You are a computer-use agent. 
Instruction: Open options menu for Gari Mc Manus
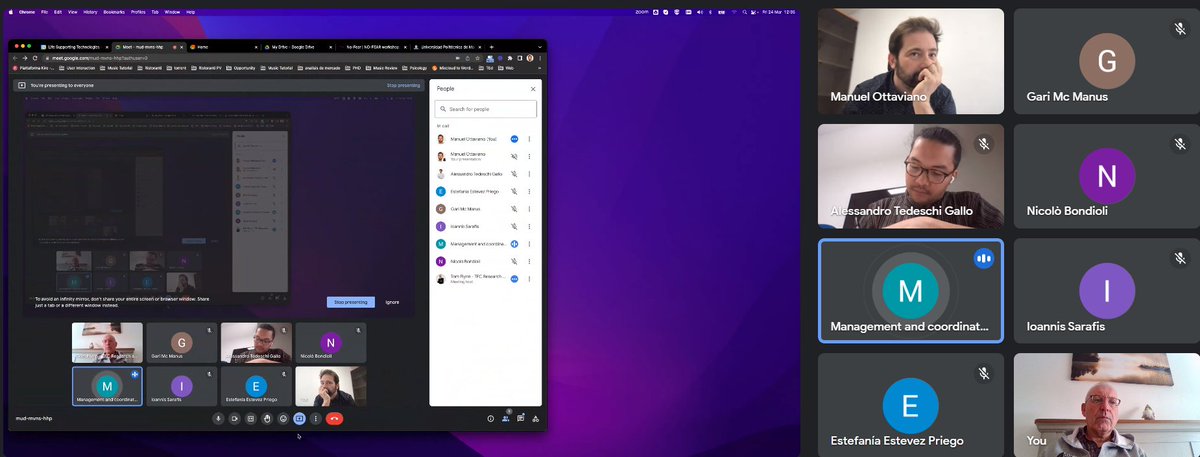tap(529, 209)
